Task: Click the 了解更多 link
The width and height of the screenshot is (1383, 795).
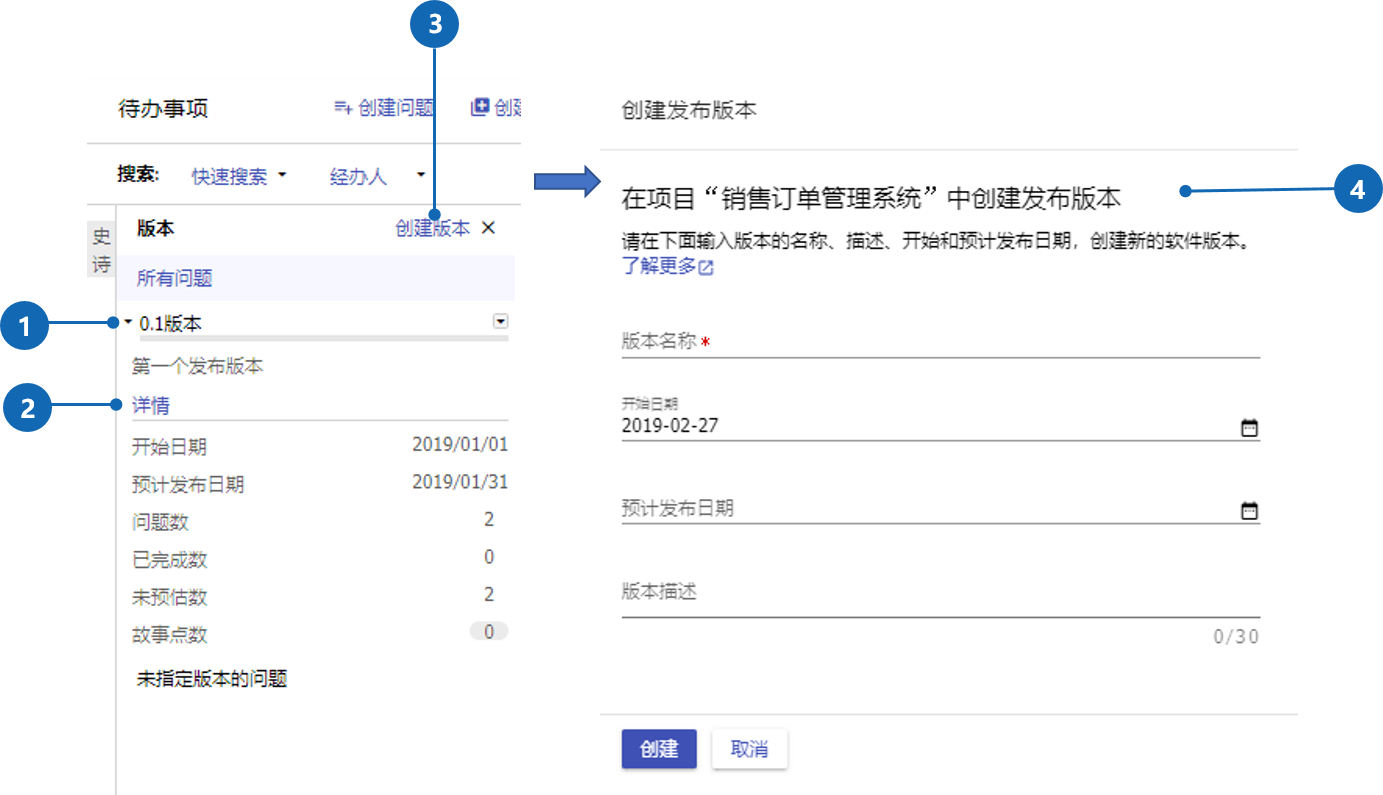Action: pyautogui.click(x=667, y=267)
